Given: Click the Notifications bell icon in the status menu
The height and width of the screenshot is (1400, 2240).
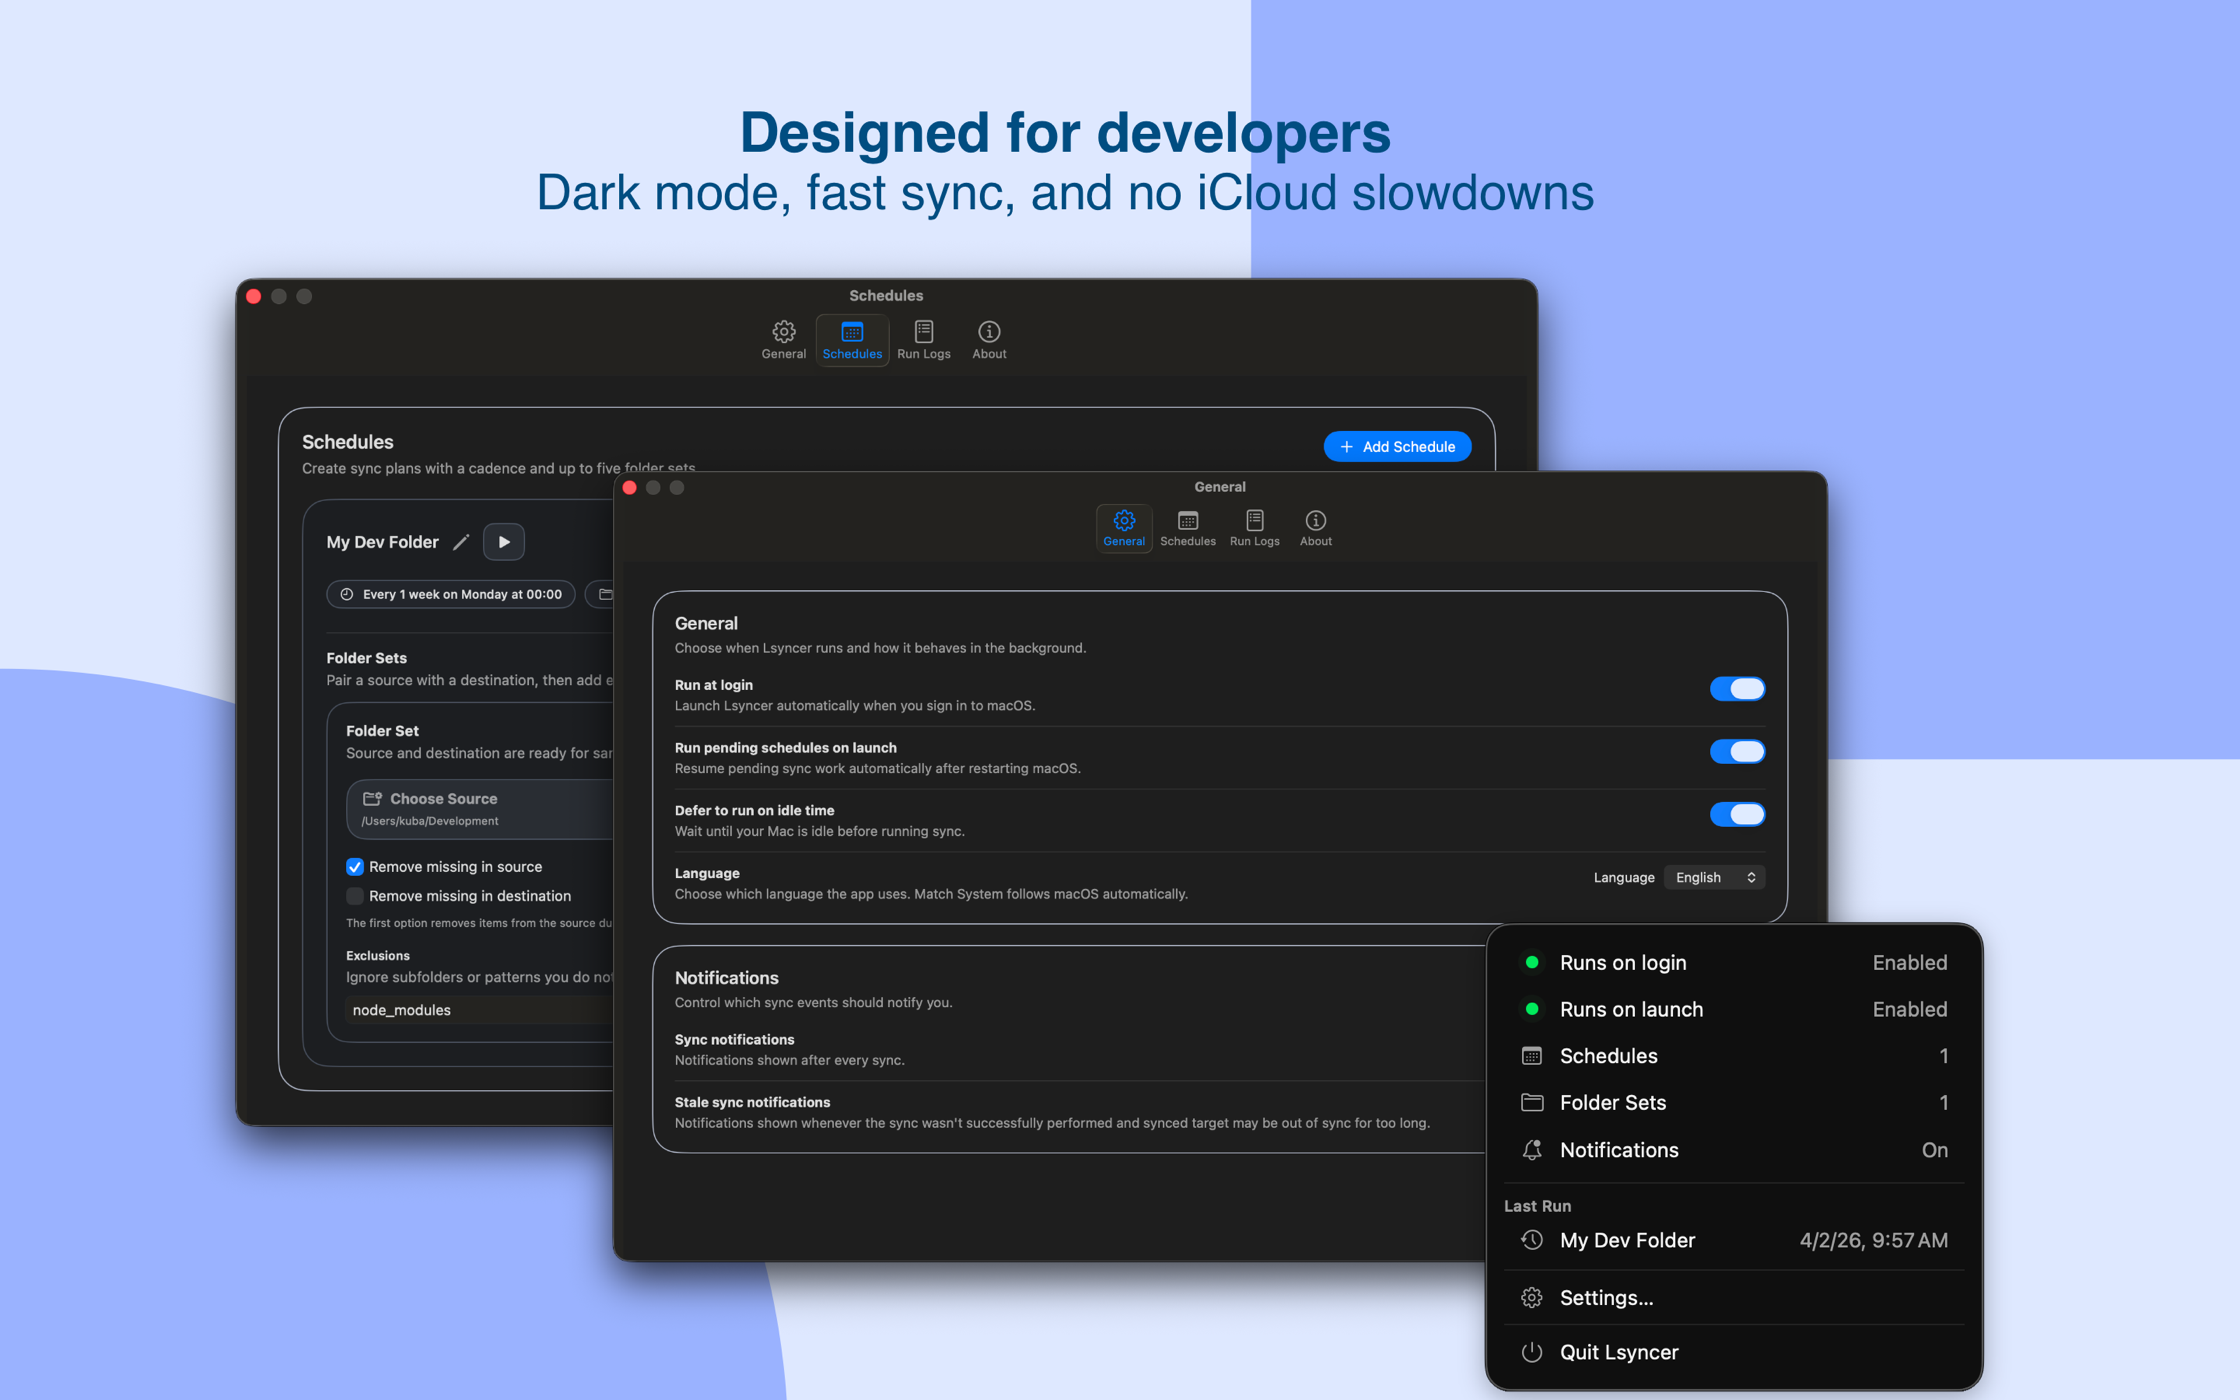Looking at the screenshot, I should click(x=1532, y=1150).
